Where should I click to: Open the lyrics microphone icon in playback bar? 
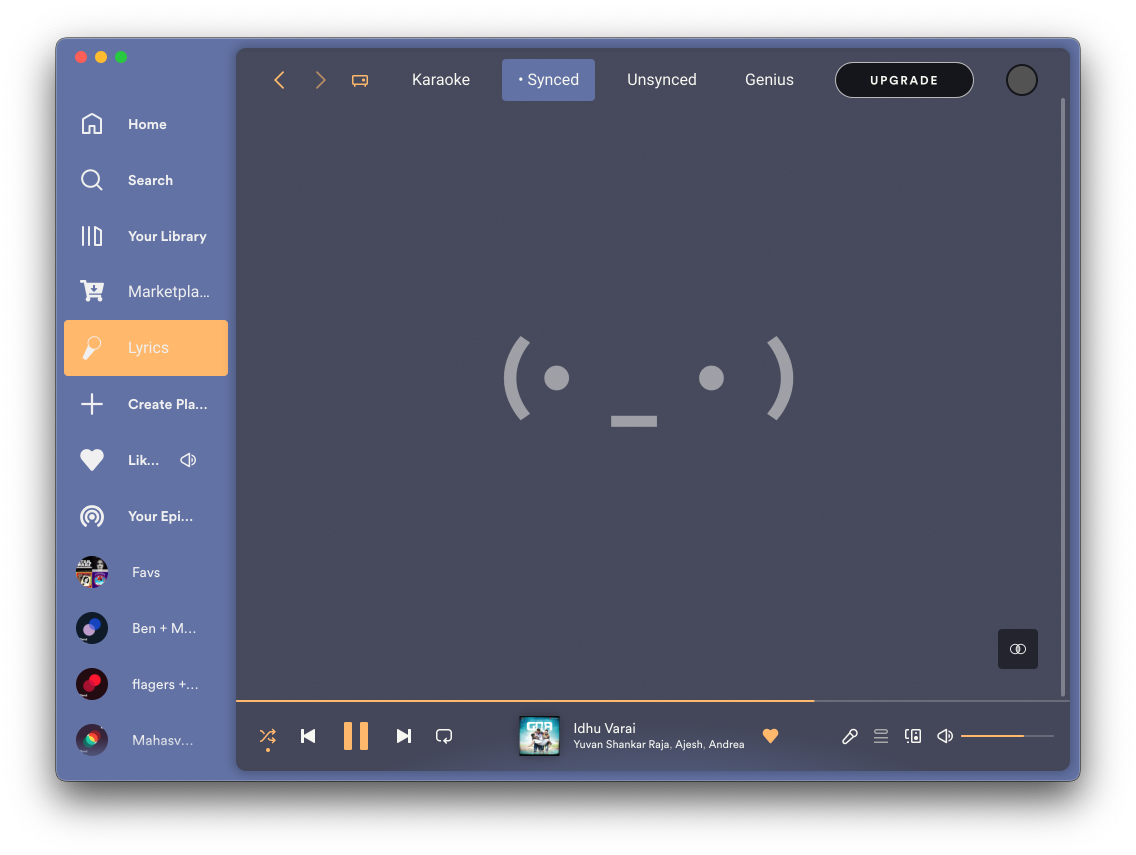[x=849, y=736]
